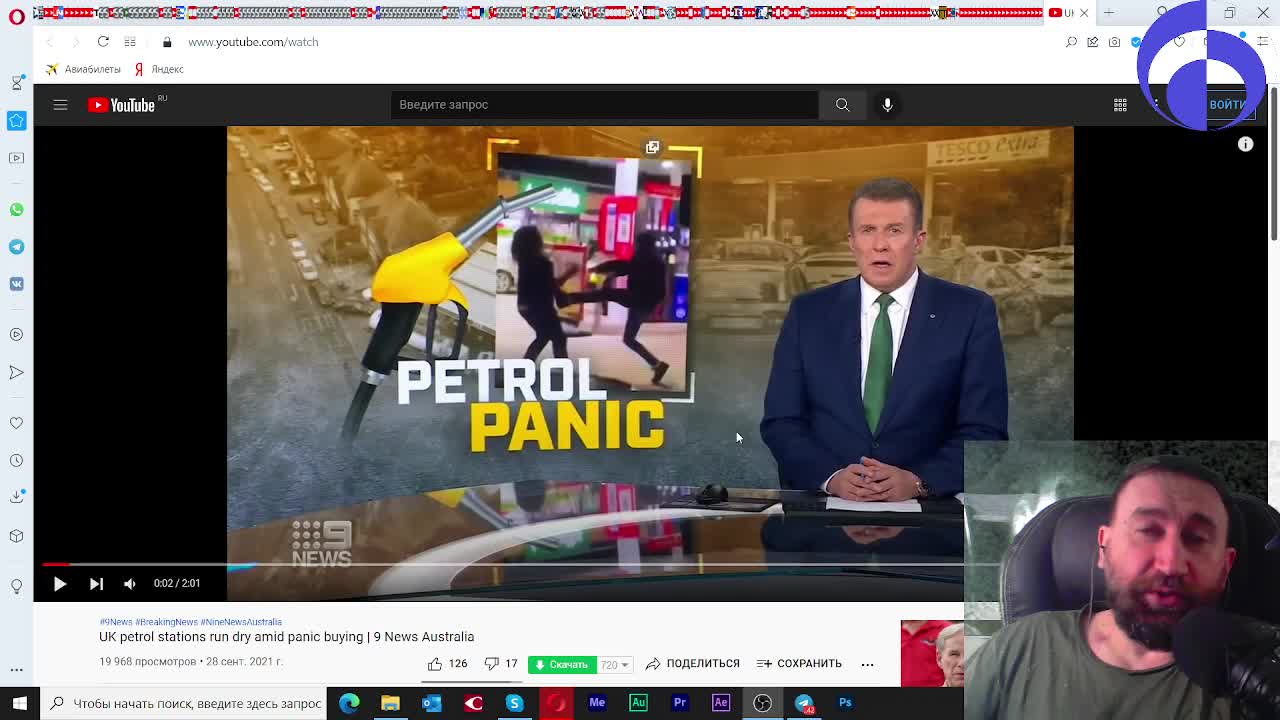The height and width of the screenshot is (720, 1280).
Task: Click the lock site-security icon
Action: (x=167, y=42)
